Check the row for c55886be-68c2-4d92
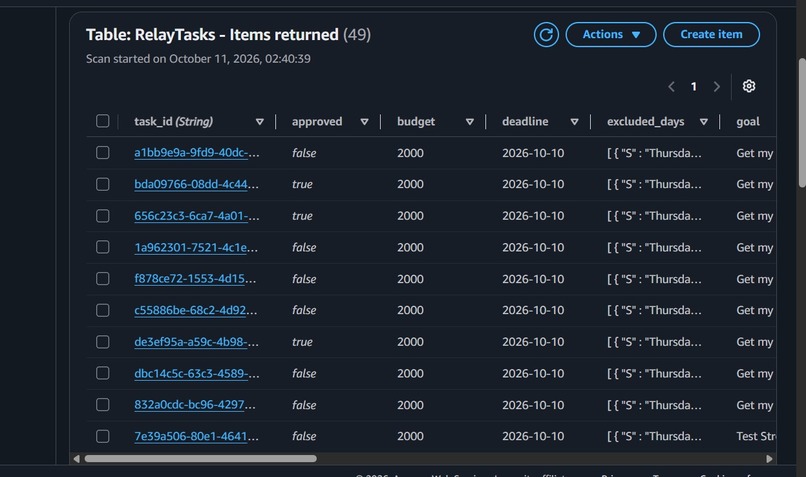The image size is (806, 477). click(x=103, y=310)
